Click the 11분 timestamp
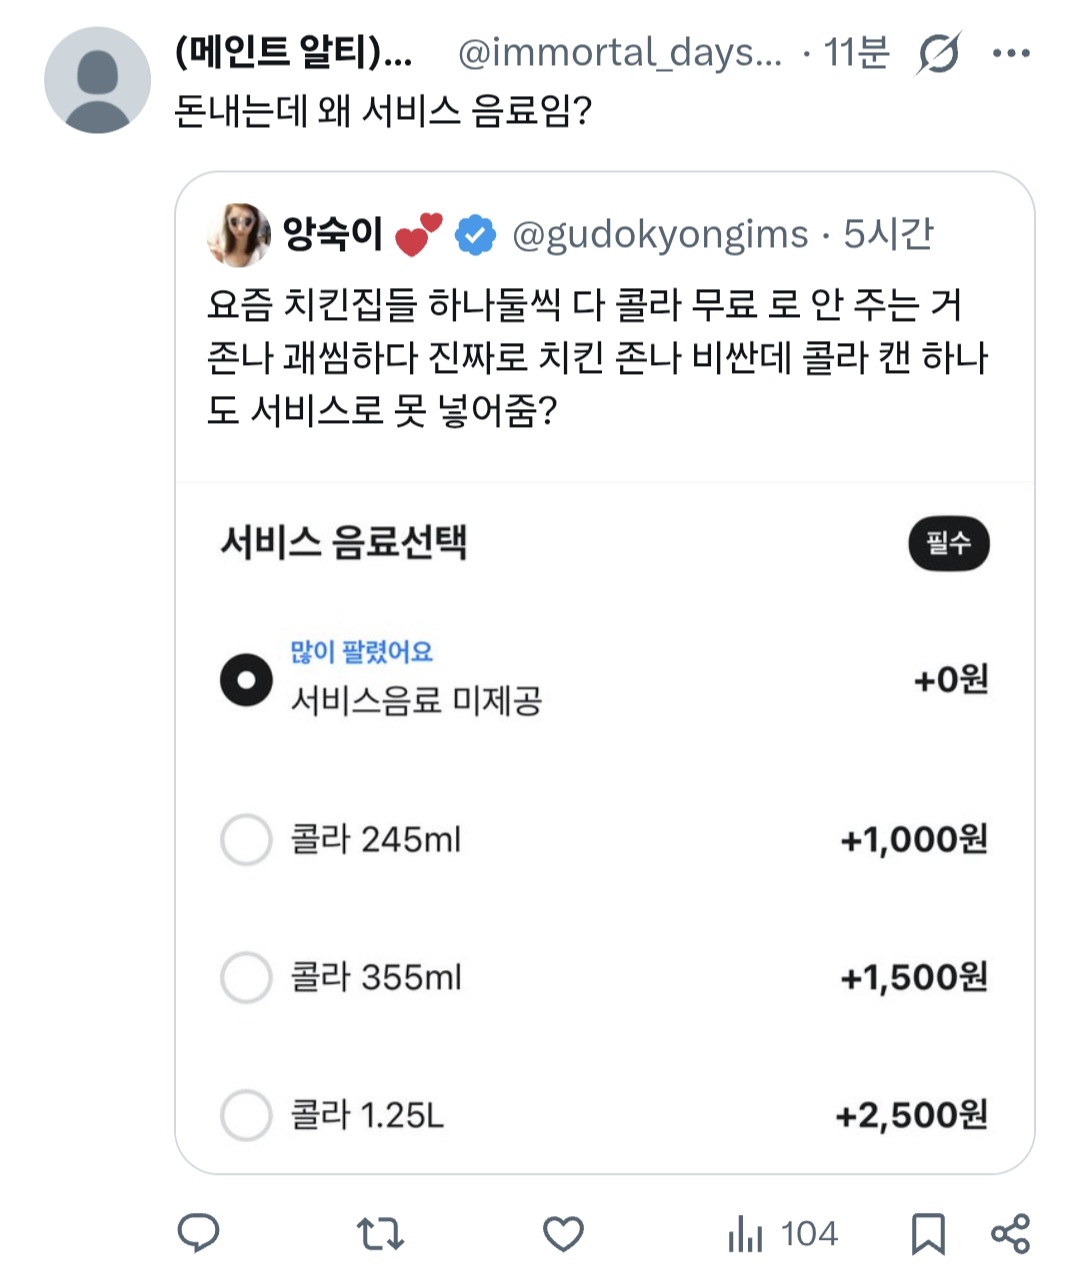Image resolution: width=1080 pixels, height=1273 pixels. pyautogui.click(x=856, y=53)
